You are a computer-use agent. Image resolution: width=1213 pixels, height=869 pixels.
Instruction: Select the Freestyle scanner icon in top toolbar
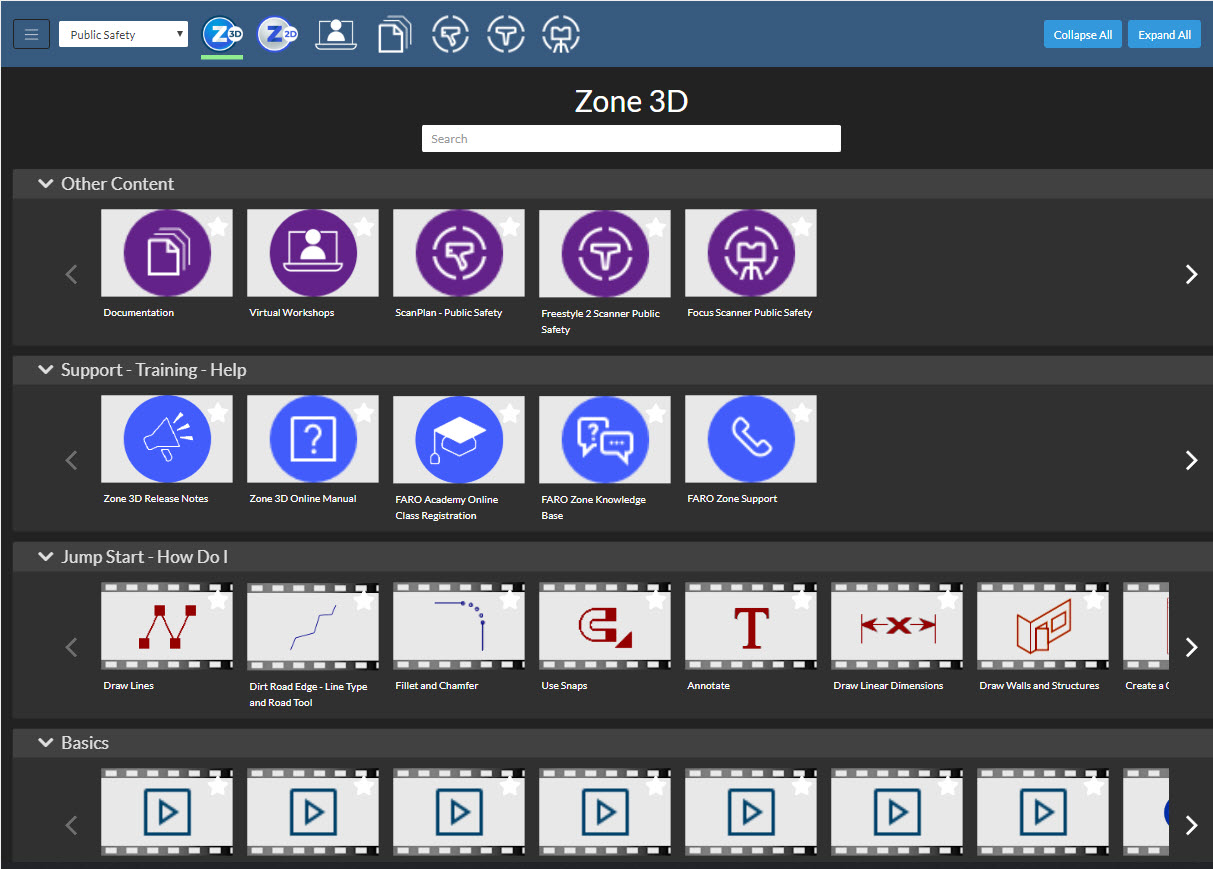(x=506, y=35)
